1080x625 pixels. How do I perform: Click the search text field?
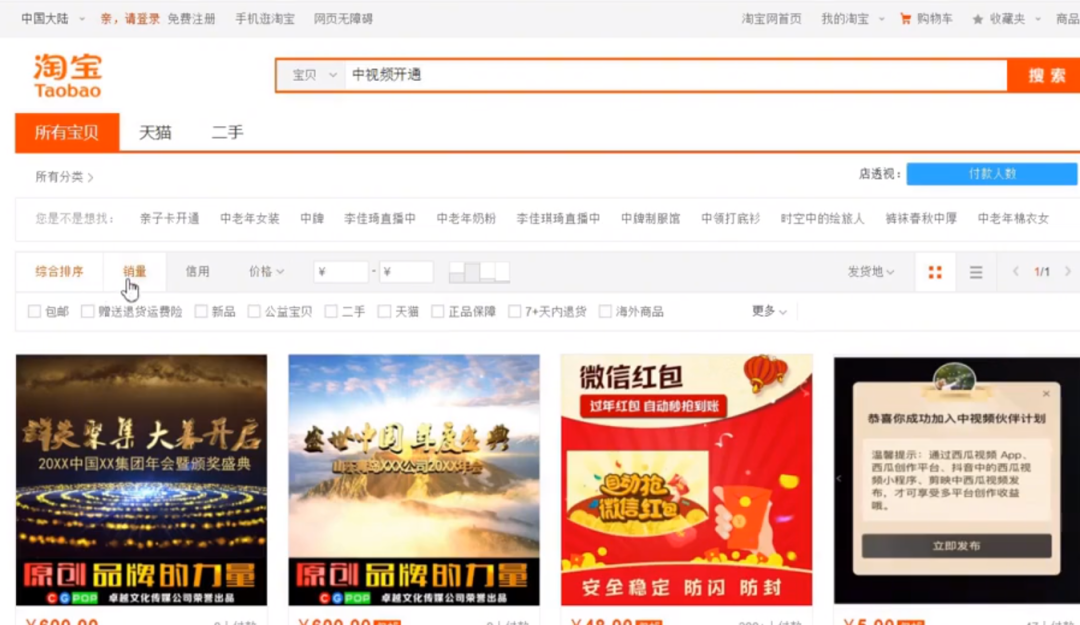click(x=675, y=75)
